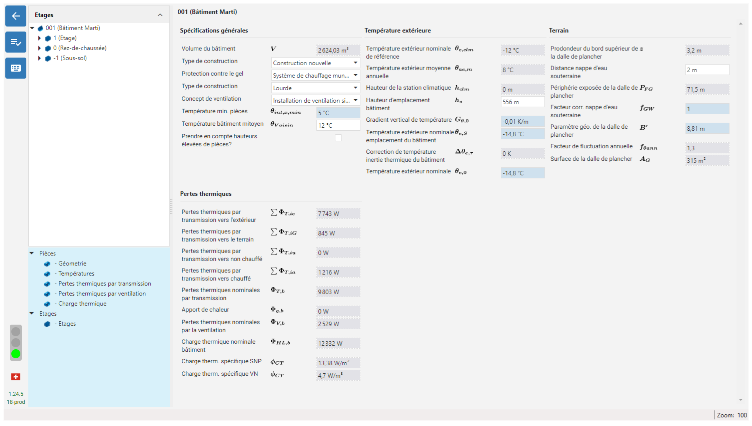752x426 pixels.
Task: Open Concept de ventilation dropdown
Action: 315,100
